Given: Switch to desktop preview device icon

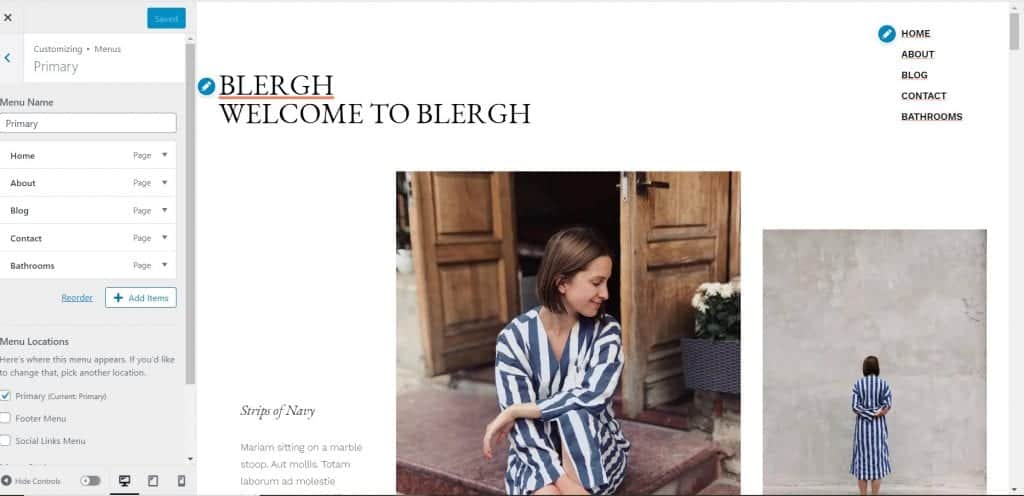Looking at the screenshot, I should click(x=124, y=481).
